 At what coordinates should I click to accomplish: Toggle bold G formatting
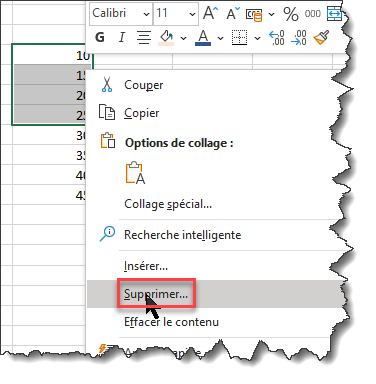point(100,37)
